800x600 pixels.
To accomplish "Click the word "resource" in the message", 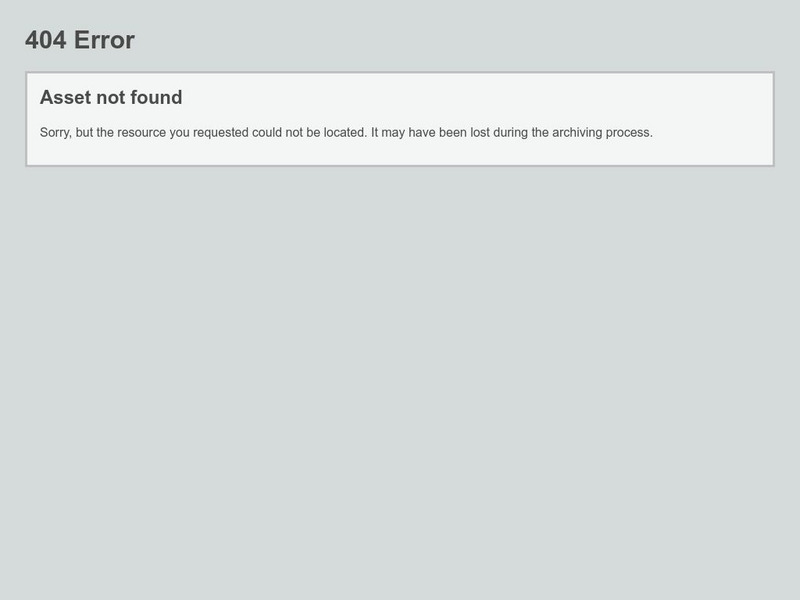I will point(141,133).
